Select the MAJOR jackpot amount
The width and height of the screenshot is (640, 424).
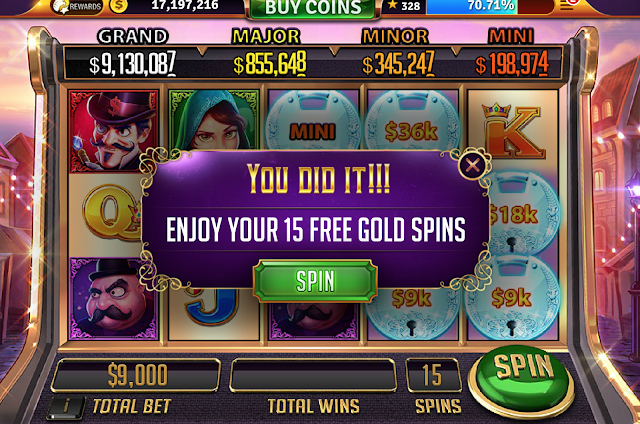click(270, 64)
